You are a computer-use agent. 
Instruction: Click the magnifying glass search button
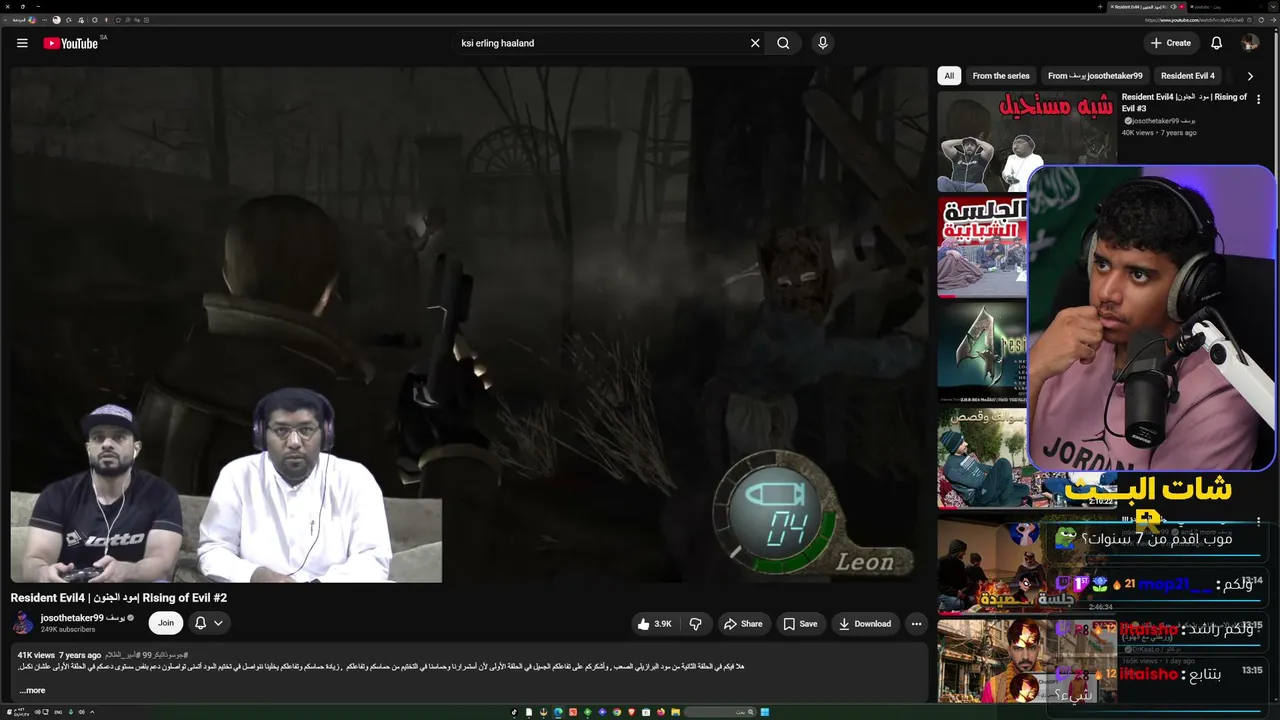783,43
